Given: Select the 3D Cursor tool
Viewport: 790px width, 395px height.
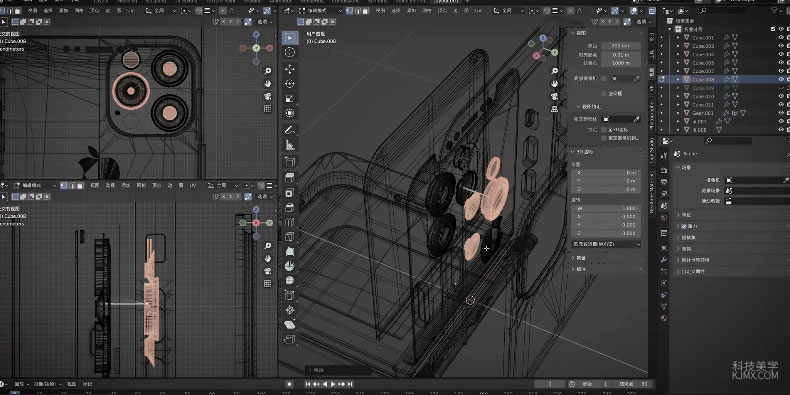Looking at the screenshot, I should click(x=290, y=52).
